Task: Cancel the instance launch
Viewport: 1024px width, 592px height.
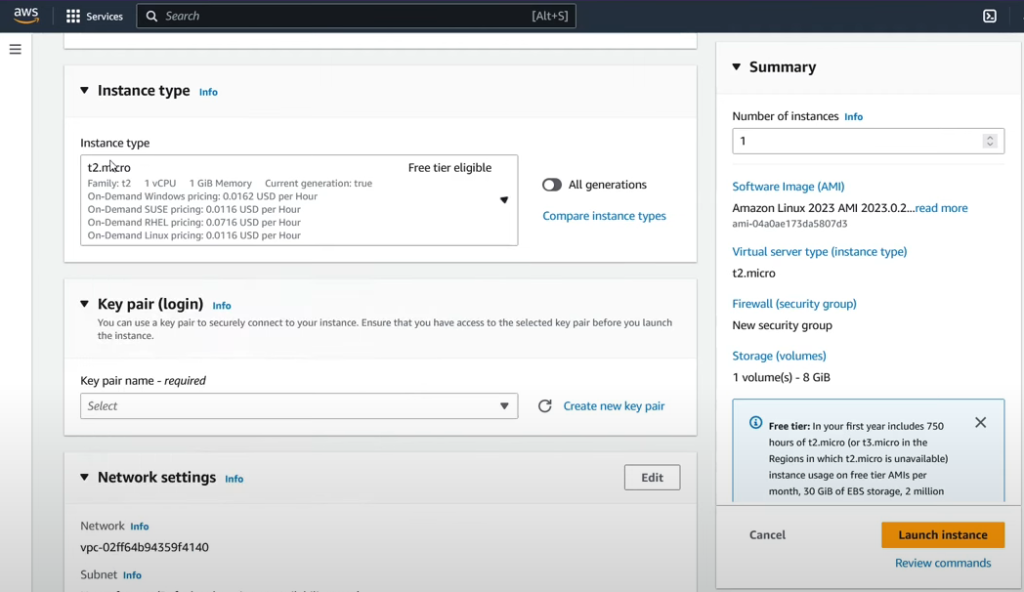Action: coord(767,534)
